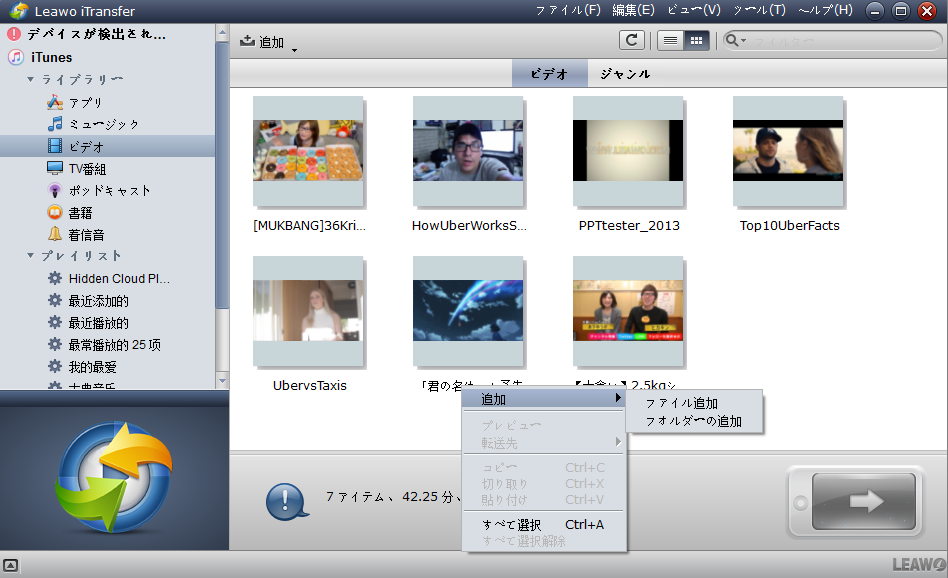Open the Top10UberFacts video thumbnail
The width and height of the screenshot is (948, 578).
[x=788, y=148]
